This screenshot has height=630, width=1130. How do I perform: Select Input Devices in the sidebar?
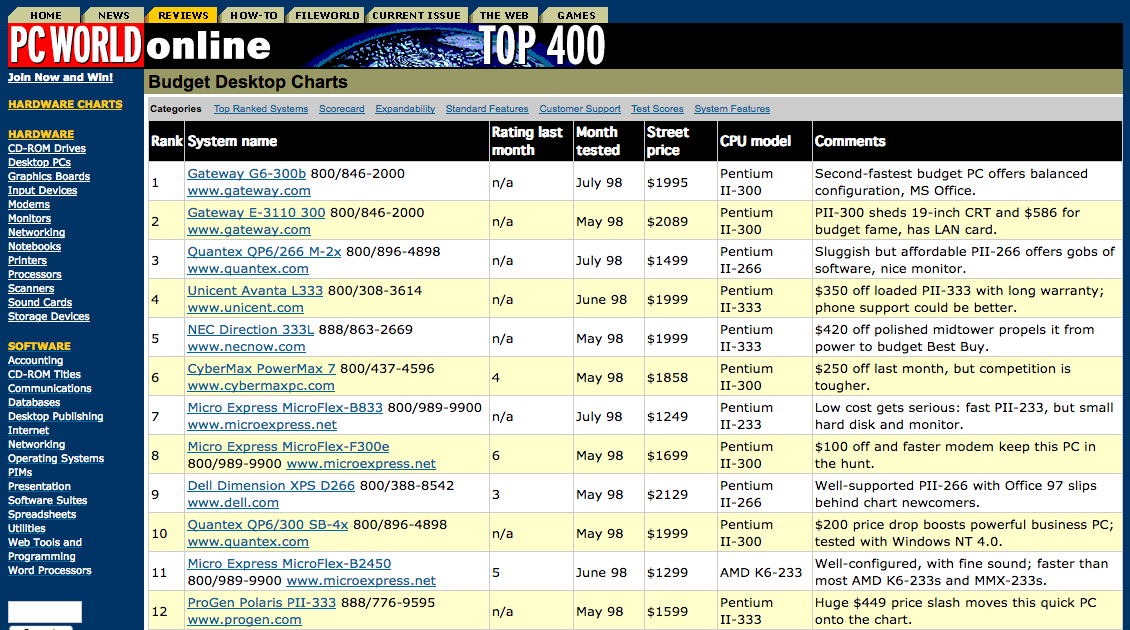tap(43, 190)
